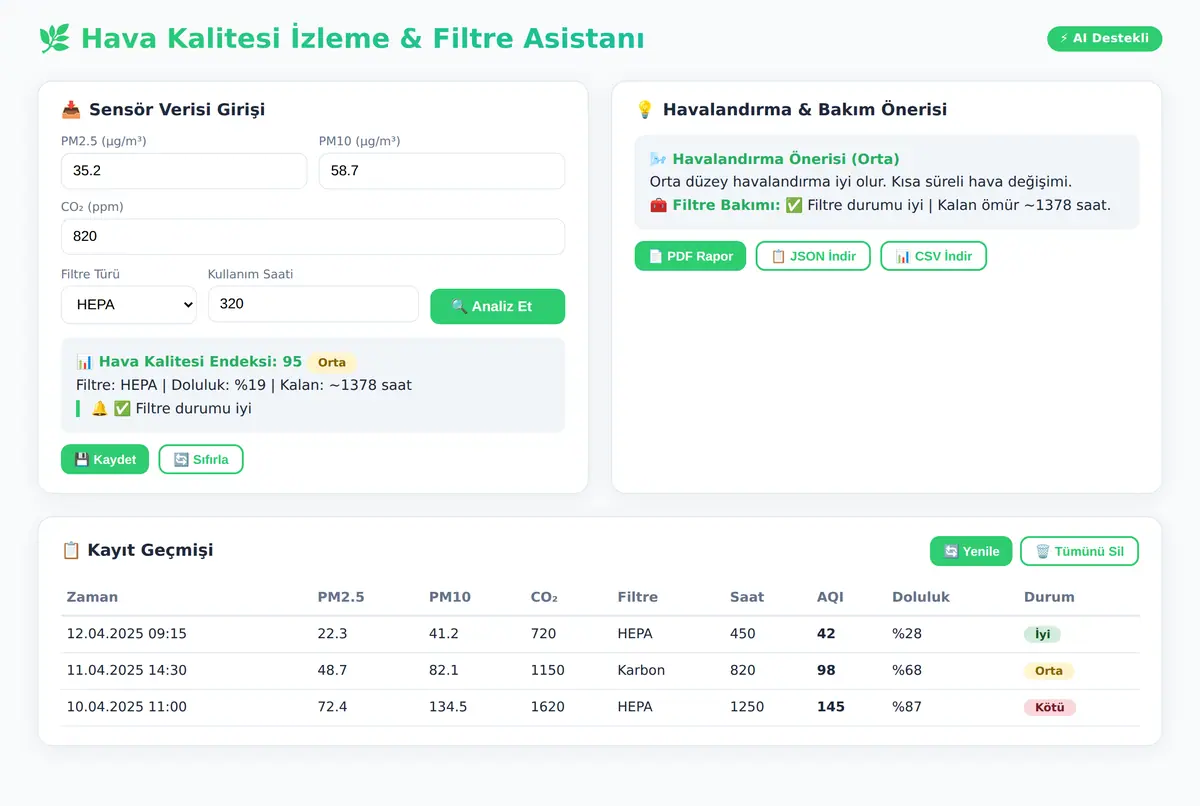The image size is (1200, 806).
Task: Refresh history with Yenile
Action: point(971,551)
